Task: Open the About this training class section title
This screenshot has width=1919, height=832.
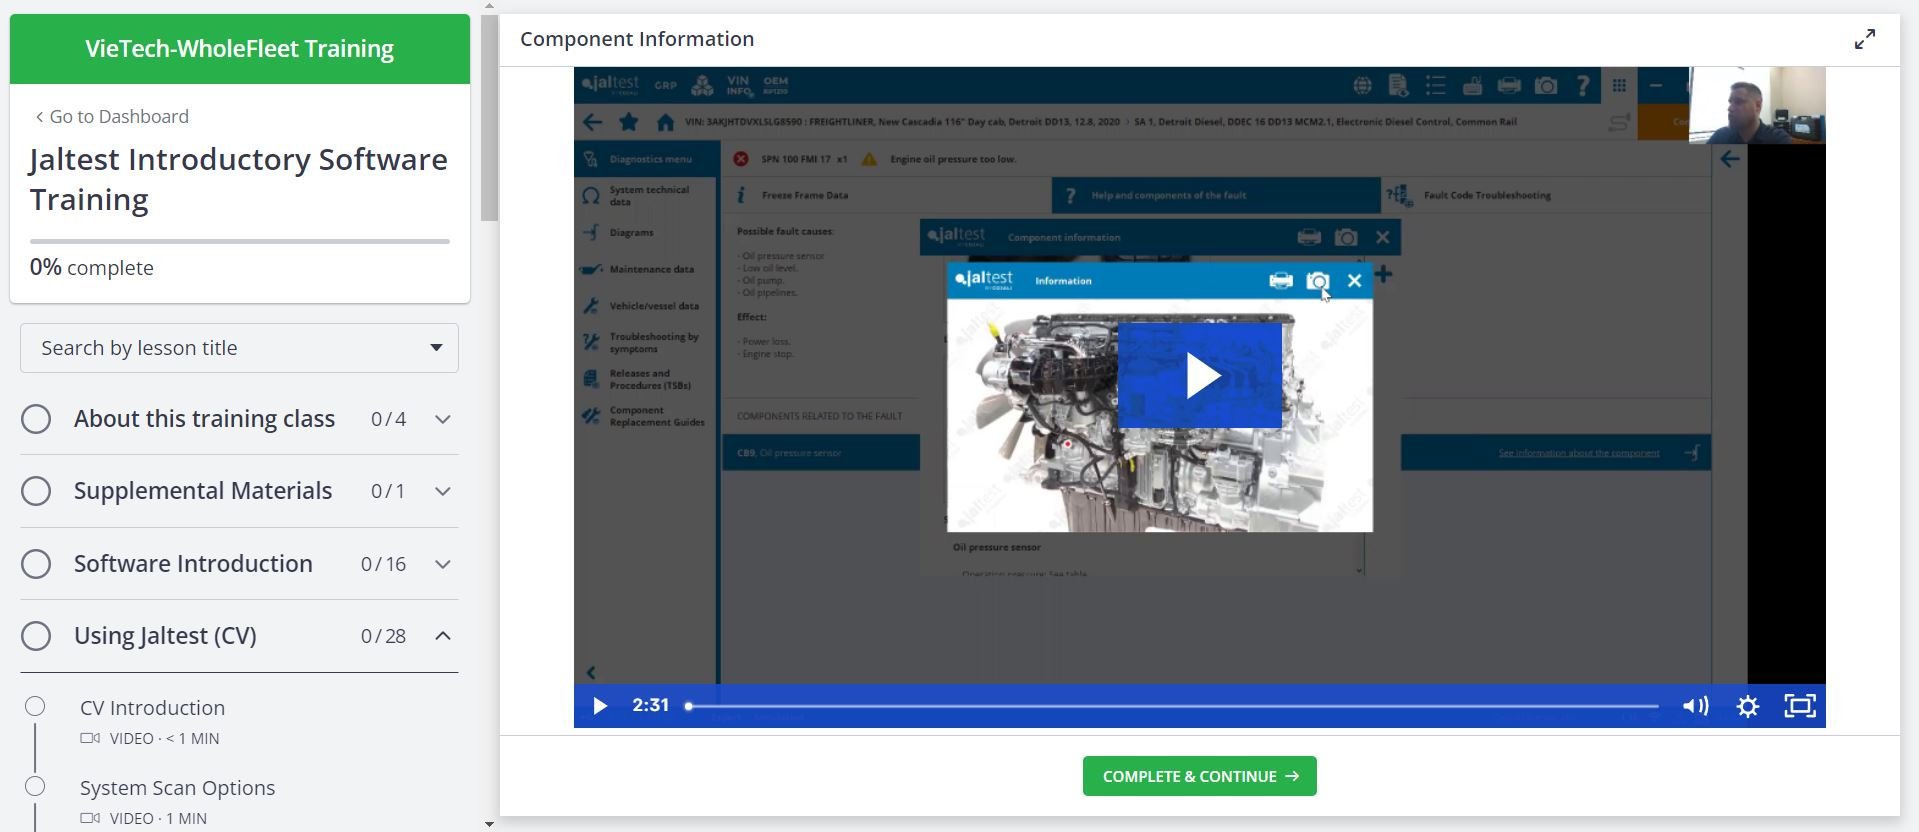Action: 204,419
